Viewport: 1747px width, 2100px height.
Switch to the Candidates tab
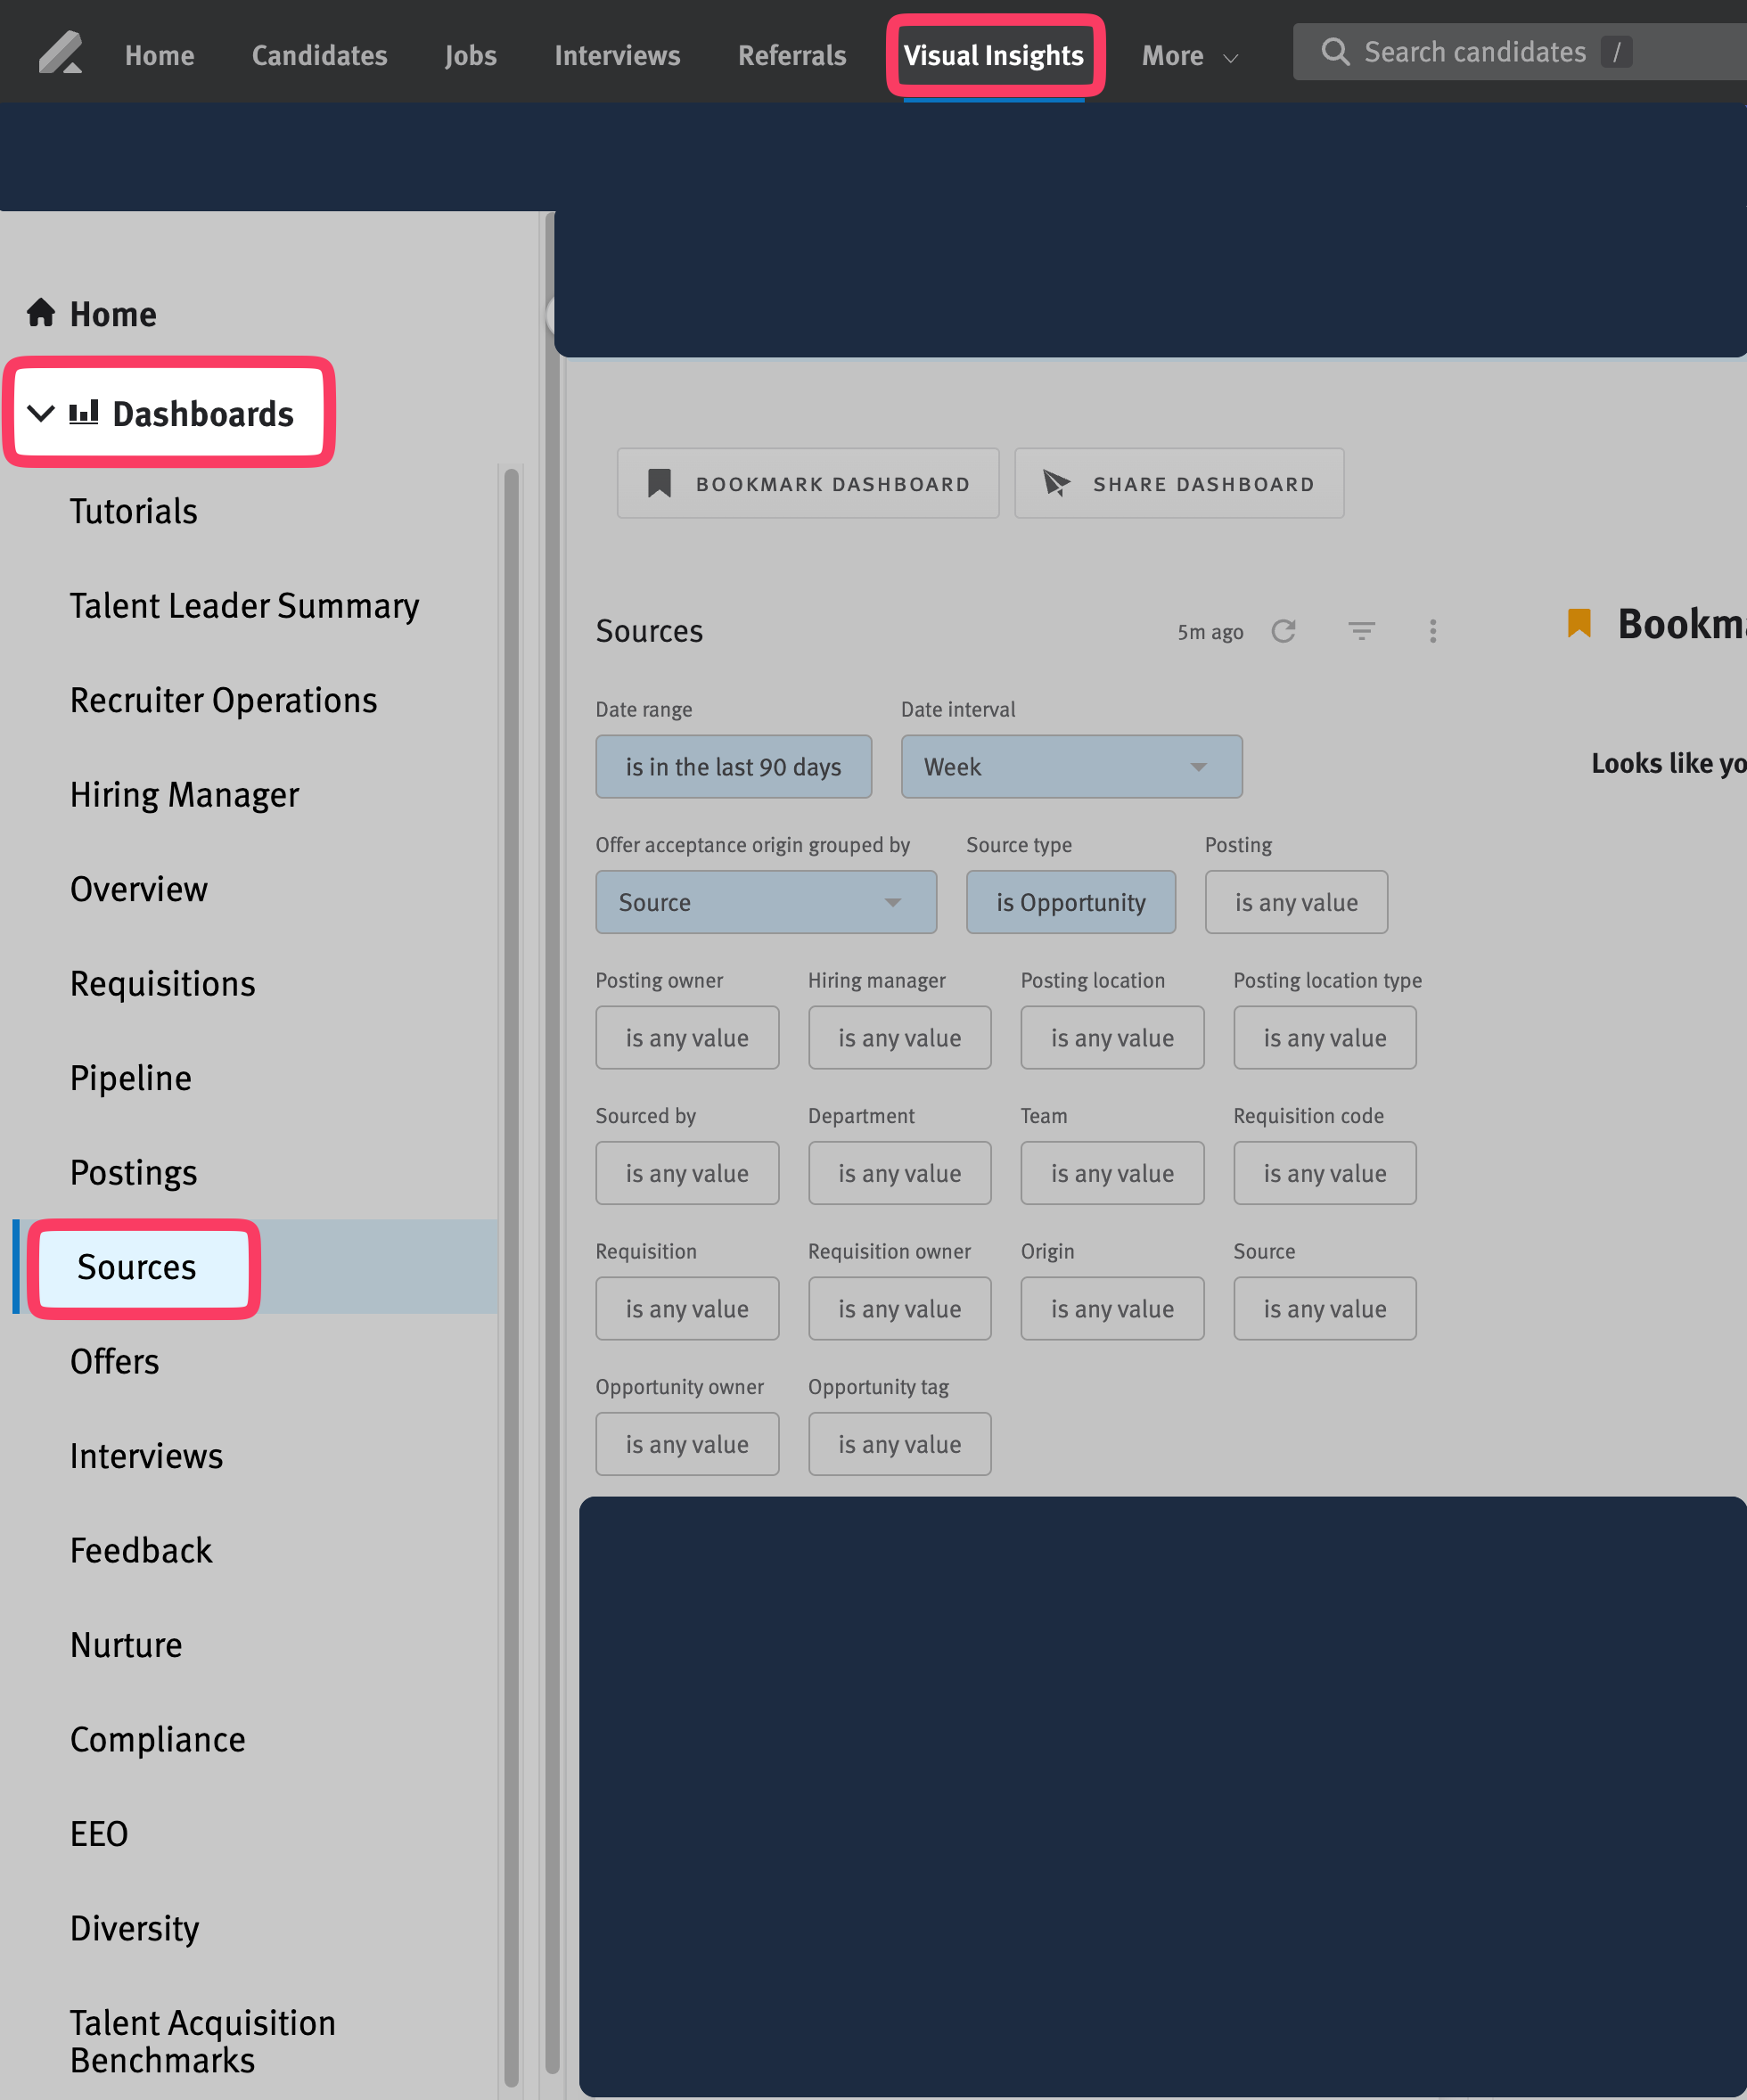pos(319,56)
